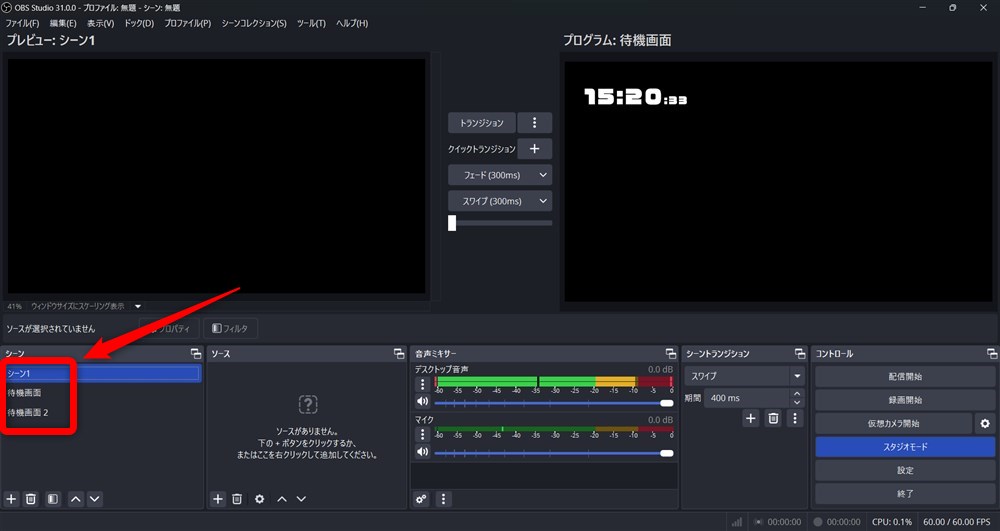The width and height of the screenshot is (1000, 531).
Task: Exit OBS with the 終了 button
Action: (905, 494)
